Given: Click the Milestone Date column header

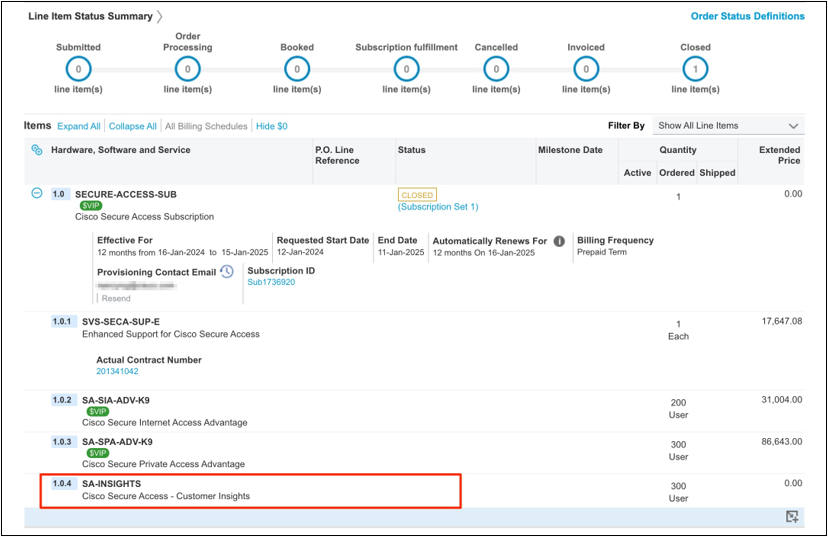Looking at the screenshot, I should tap(570, 150).
